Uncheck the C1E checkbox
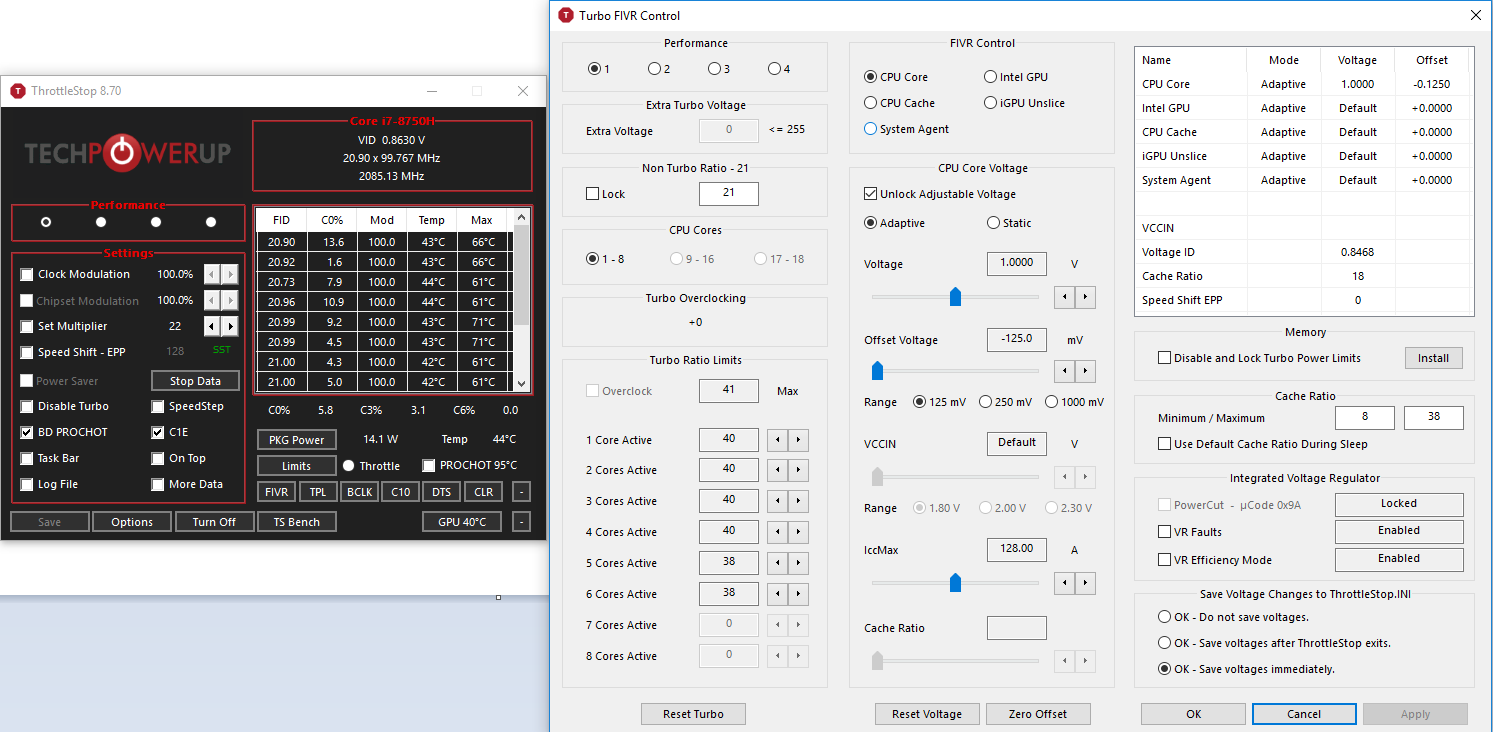This screenshot has height=732, width=1493. click(158, 432)
